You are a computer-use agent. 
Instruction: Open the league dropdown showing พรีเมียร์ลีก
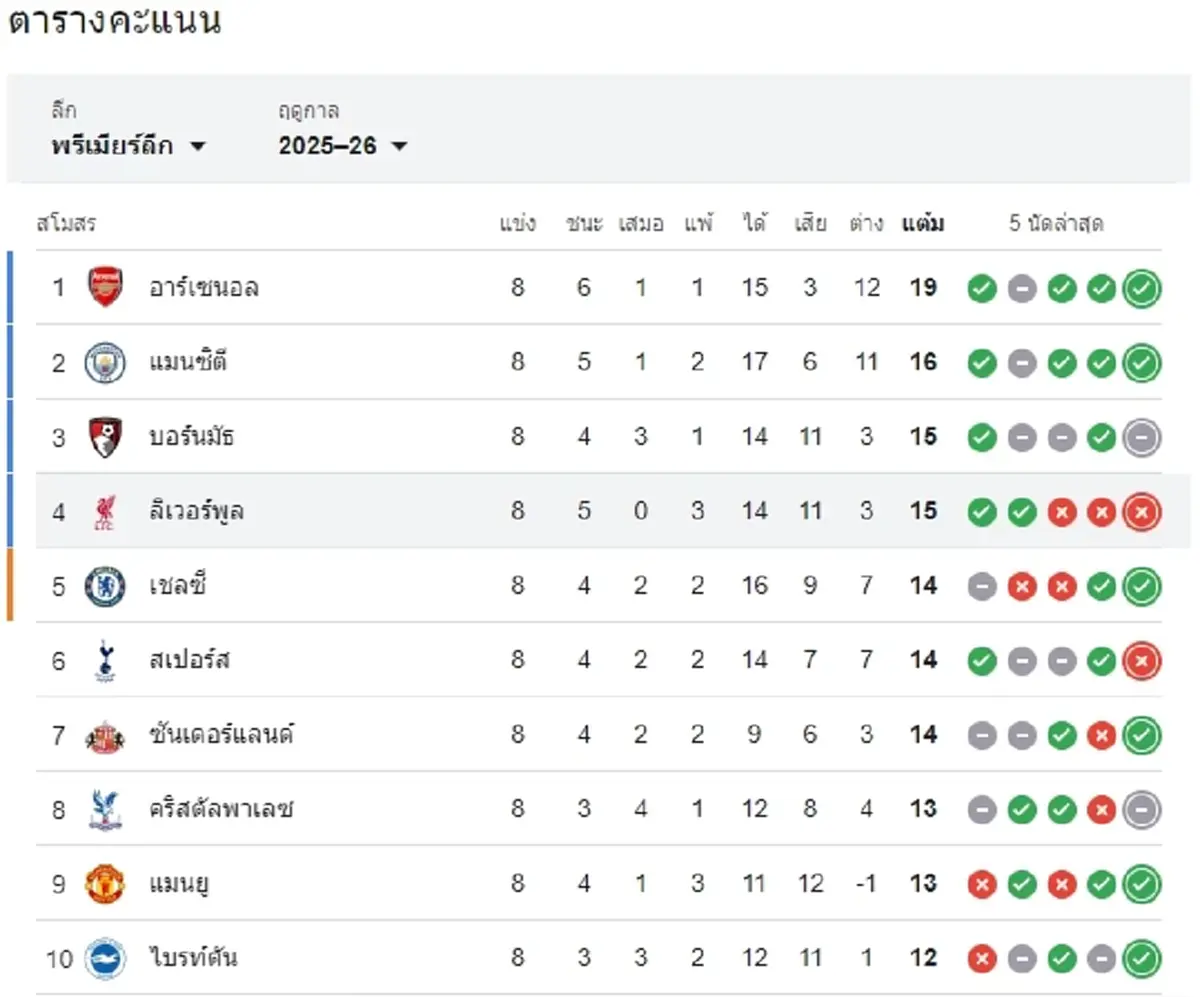[128, 146]
